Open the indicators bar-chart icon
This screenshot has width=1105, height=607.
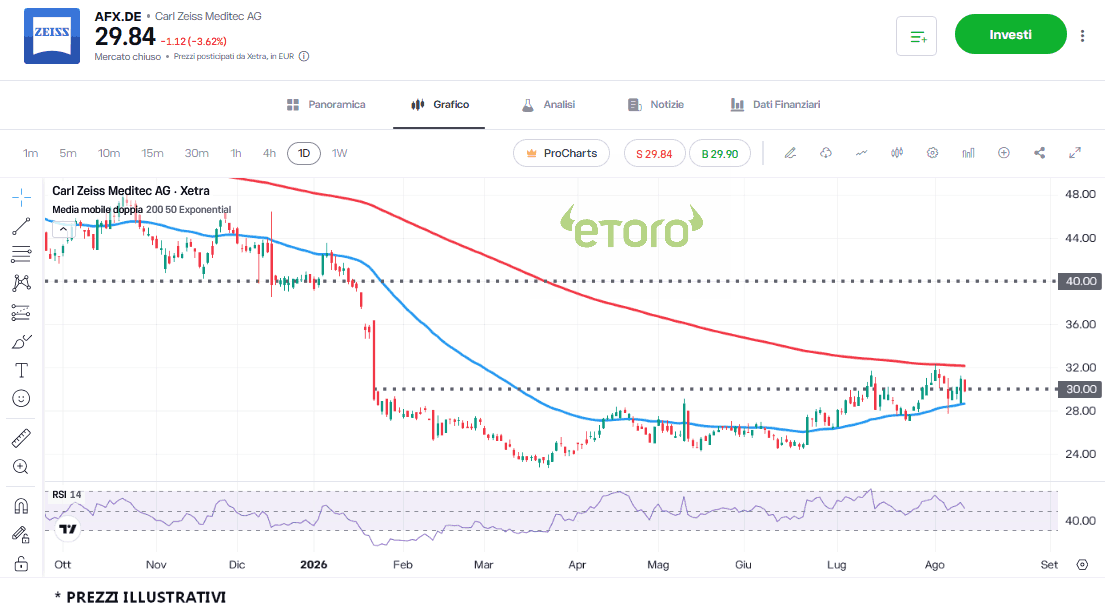[x=968, y=153]
